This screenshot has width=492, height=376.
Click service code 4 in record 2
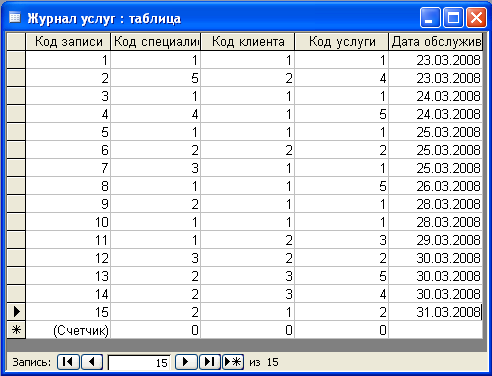(x=342, y=78)
